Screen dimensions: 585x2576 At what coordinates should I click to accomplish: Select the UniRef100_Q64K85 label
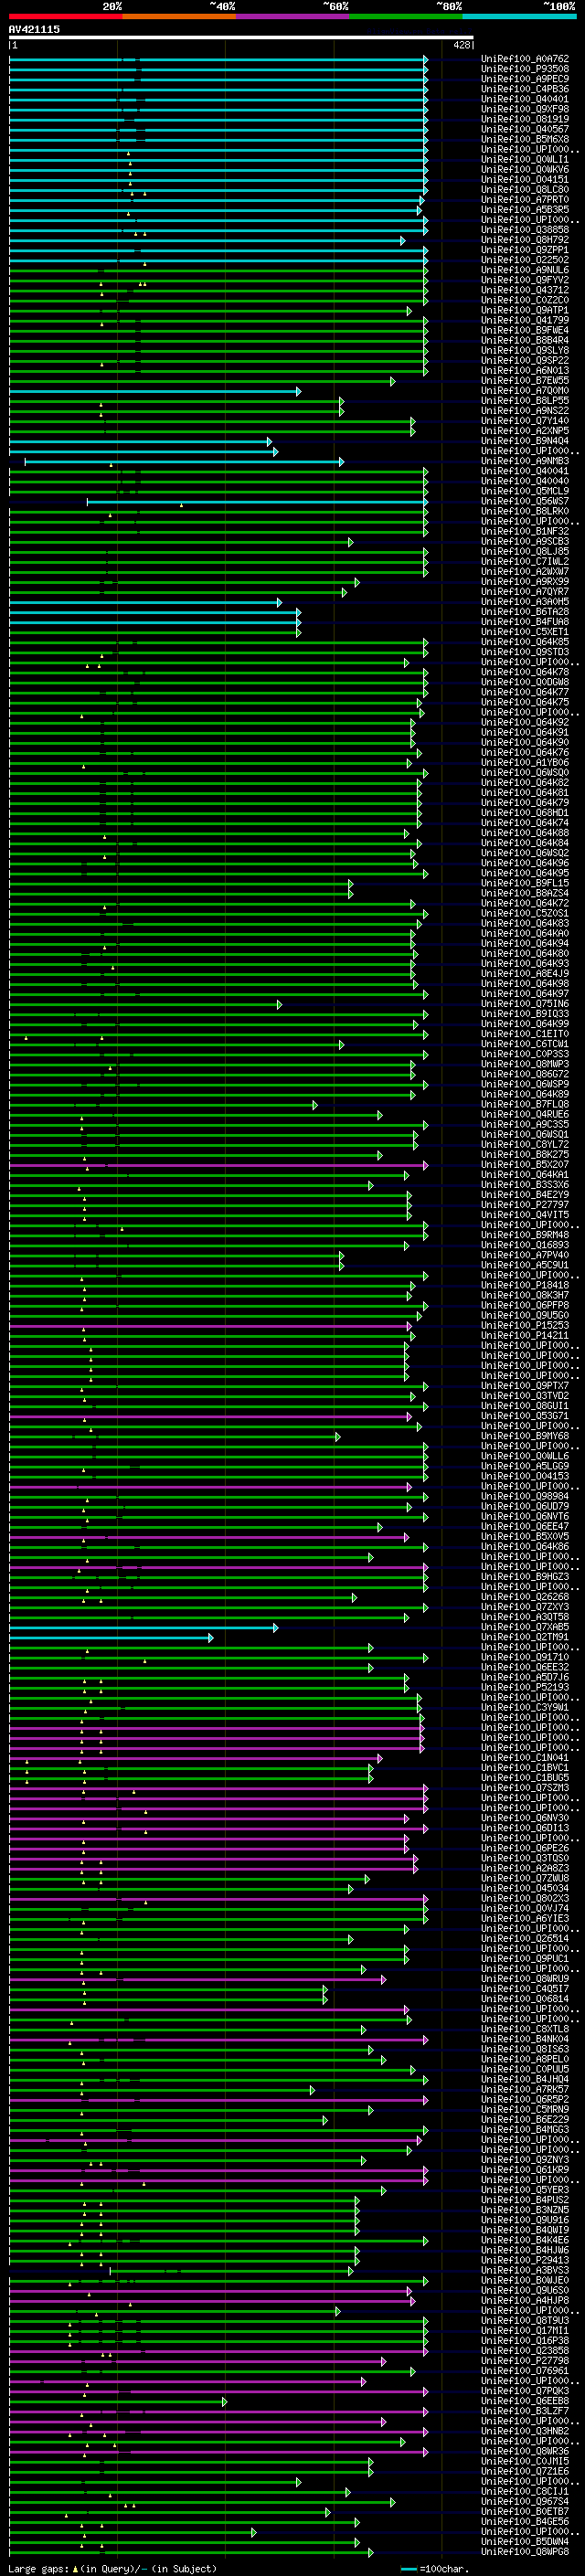(525, 642)
